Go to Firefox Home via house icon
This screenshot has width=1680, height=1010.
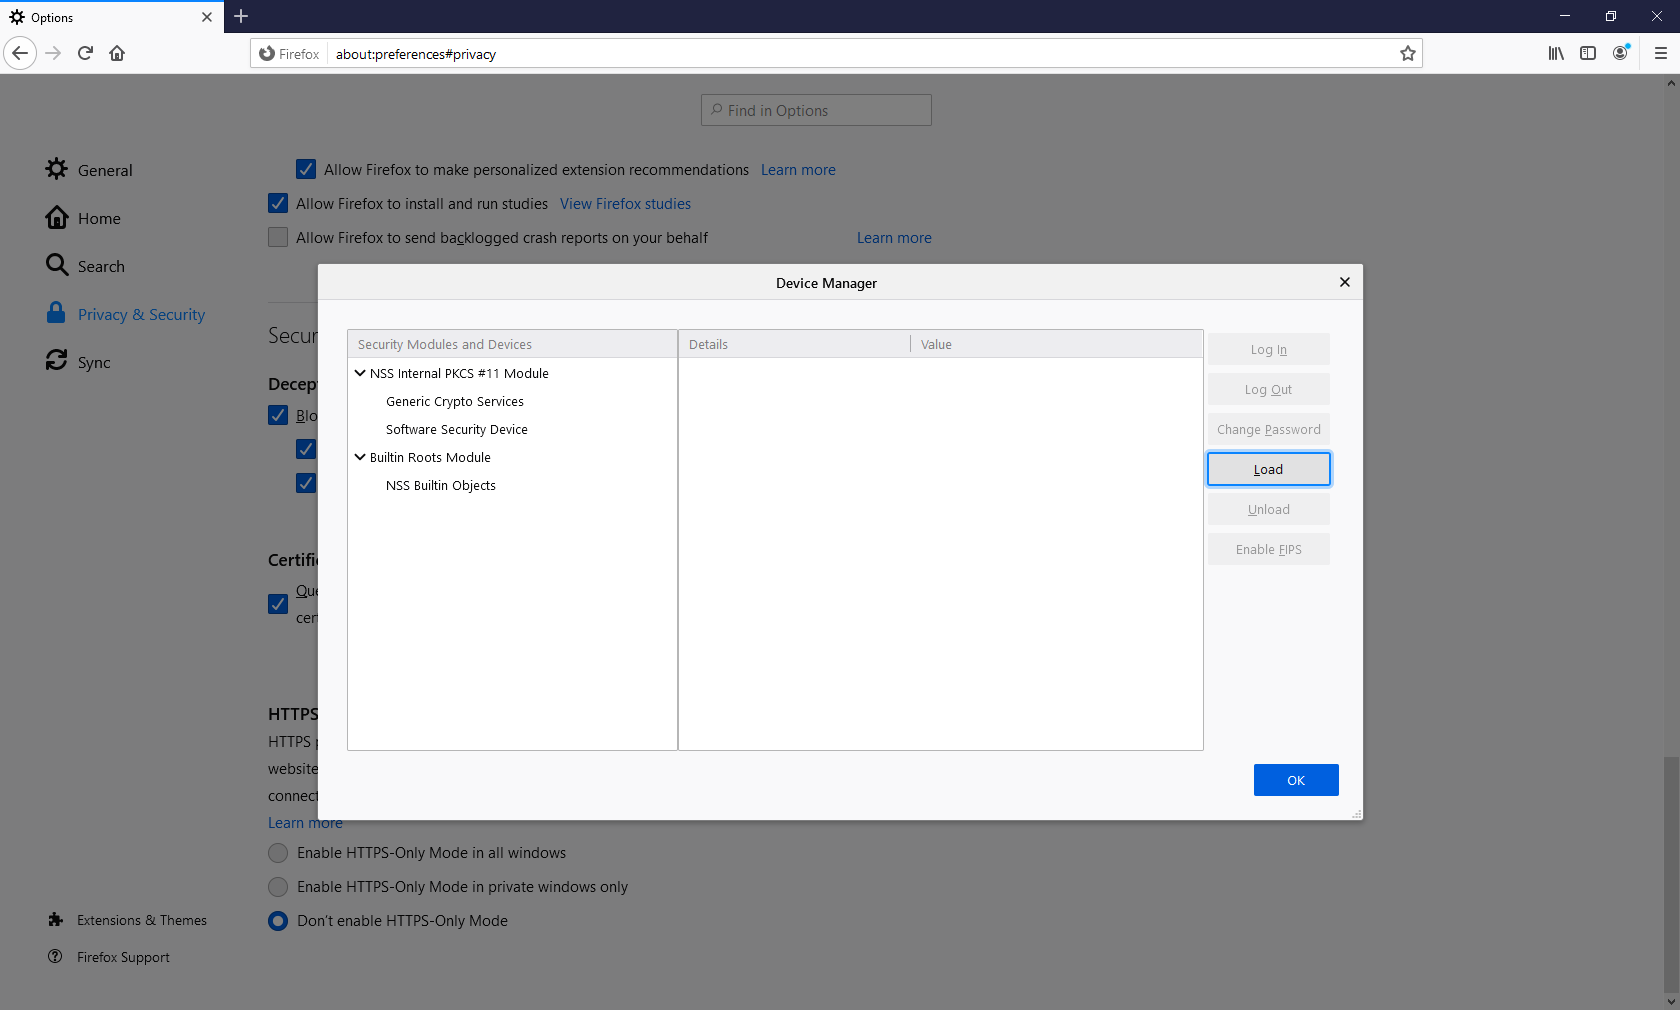[117, 53]
